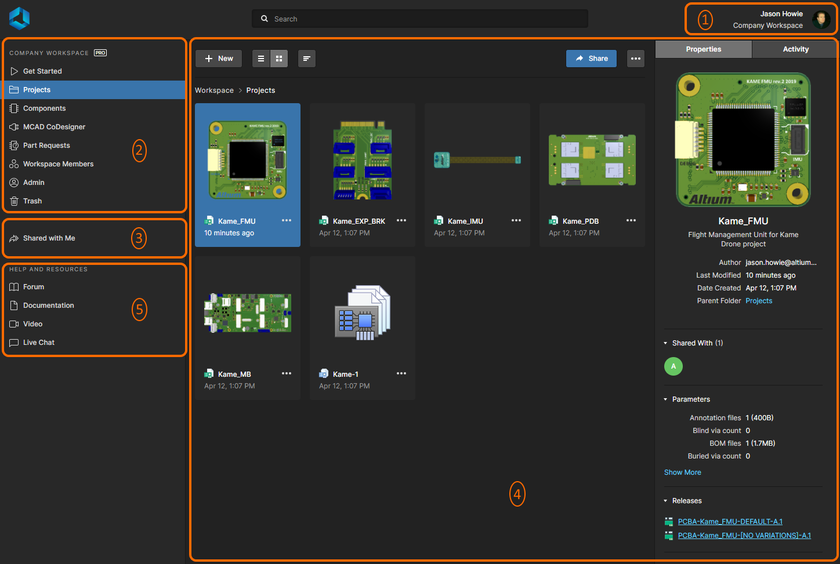Switch to the Activity tab
This screenshot has height=564, width=840.
point(795,49)
